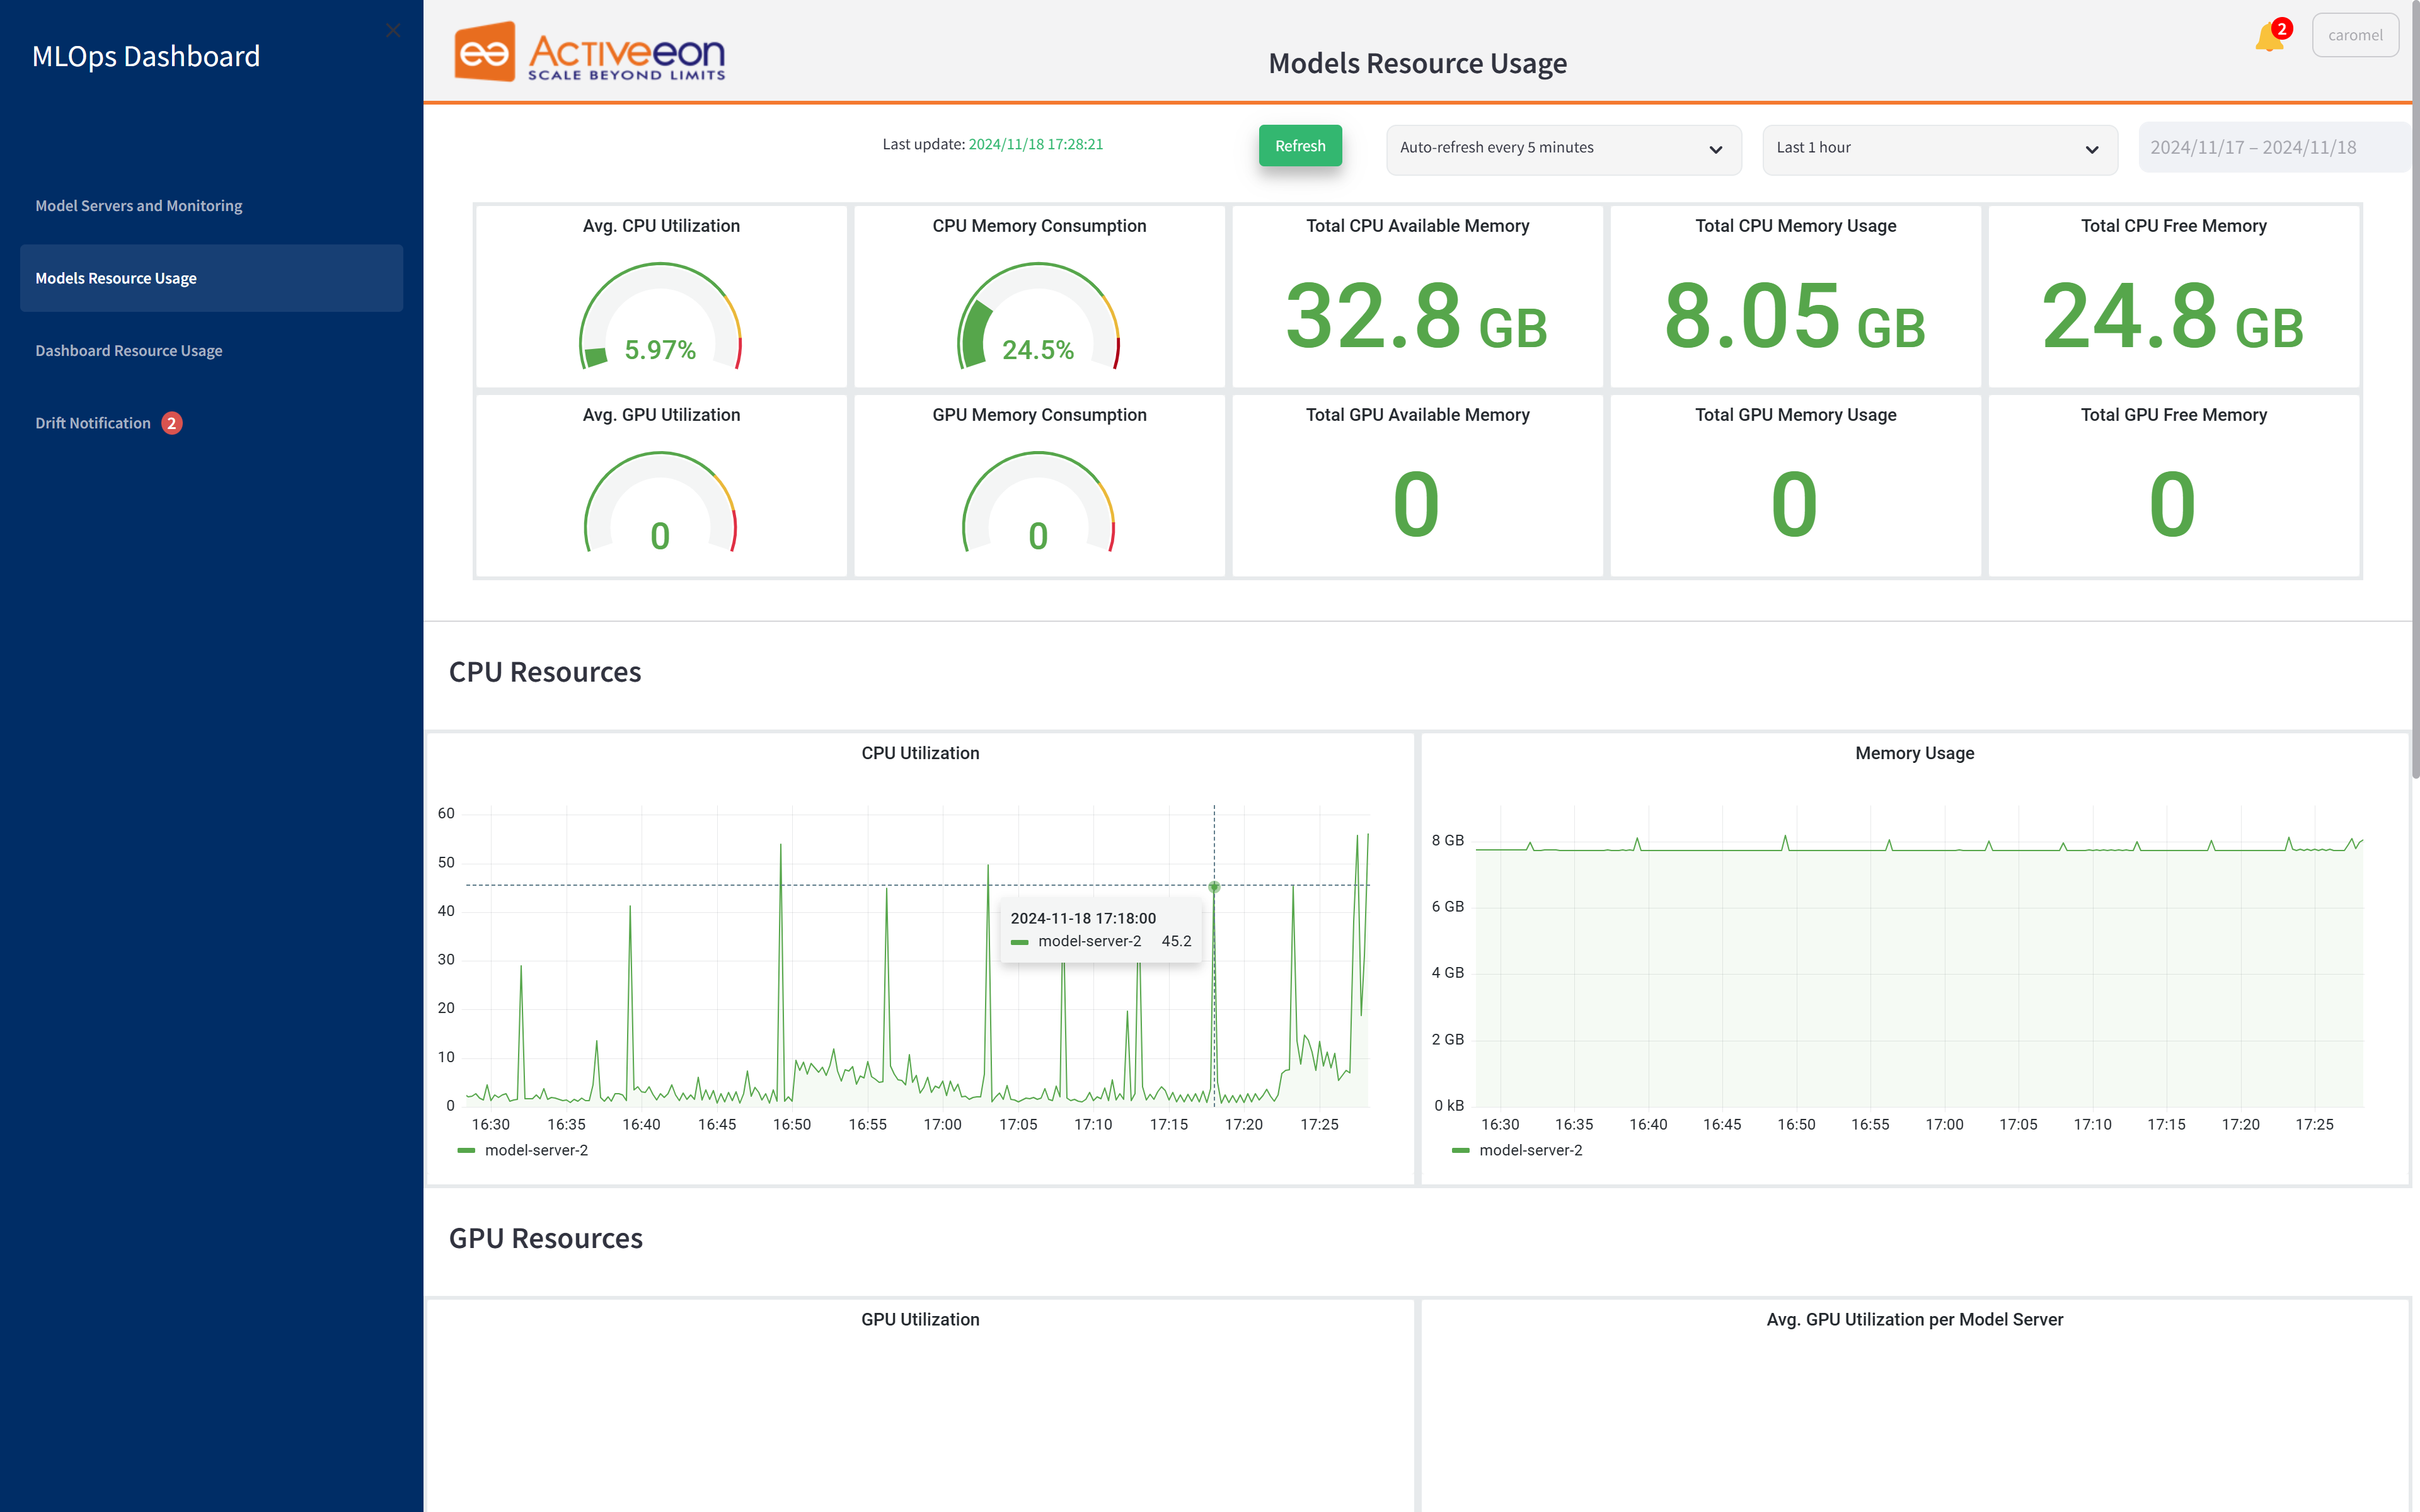2420x1512 pixels.
Task: Close the sidebar with the X icon
Action: tap(393, 31)
